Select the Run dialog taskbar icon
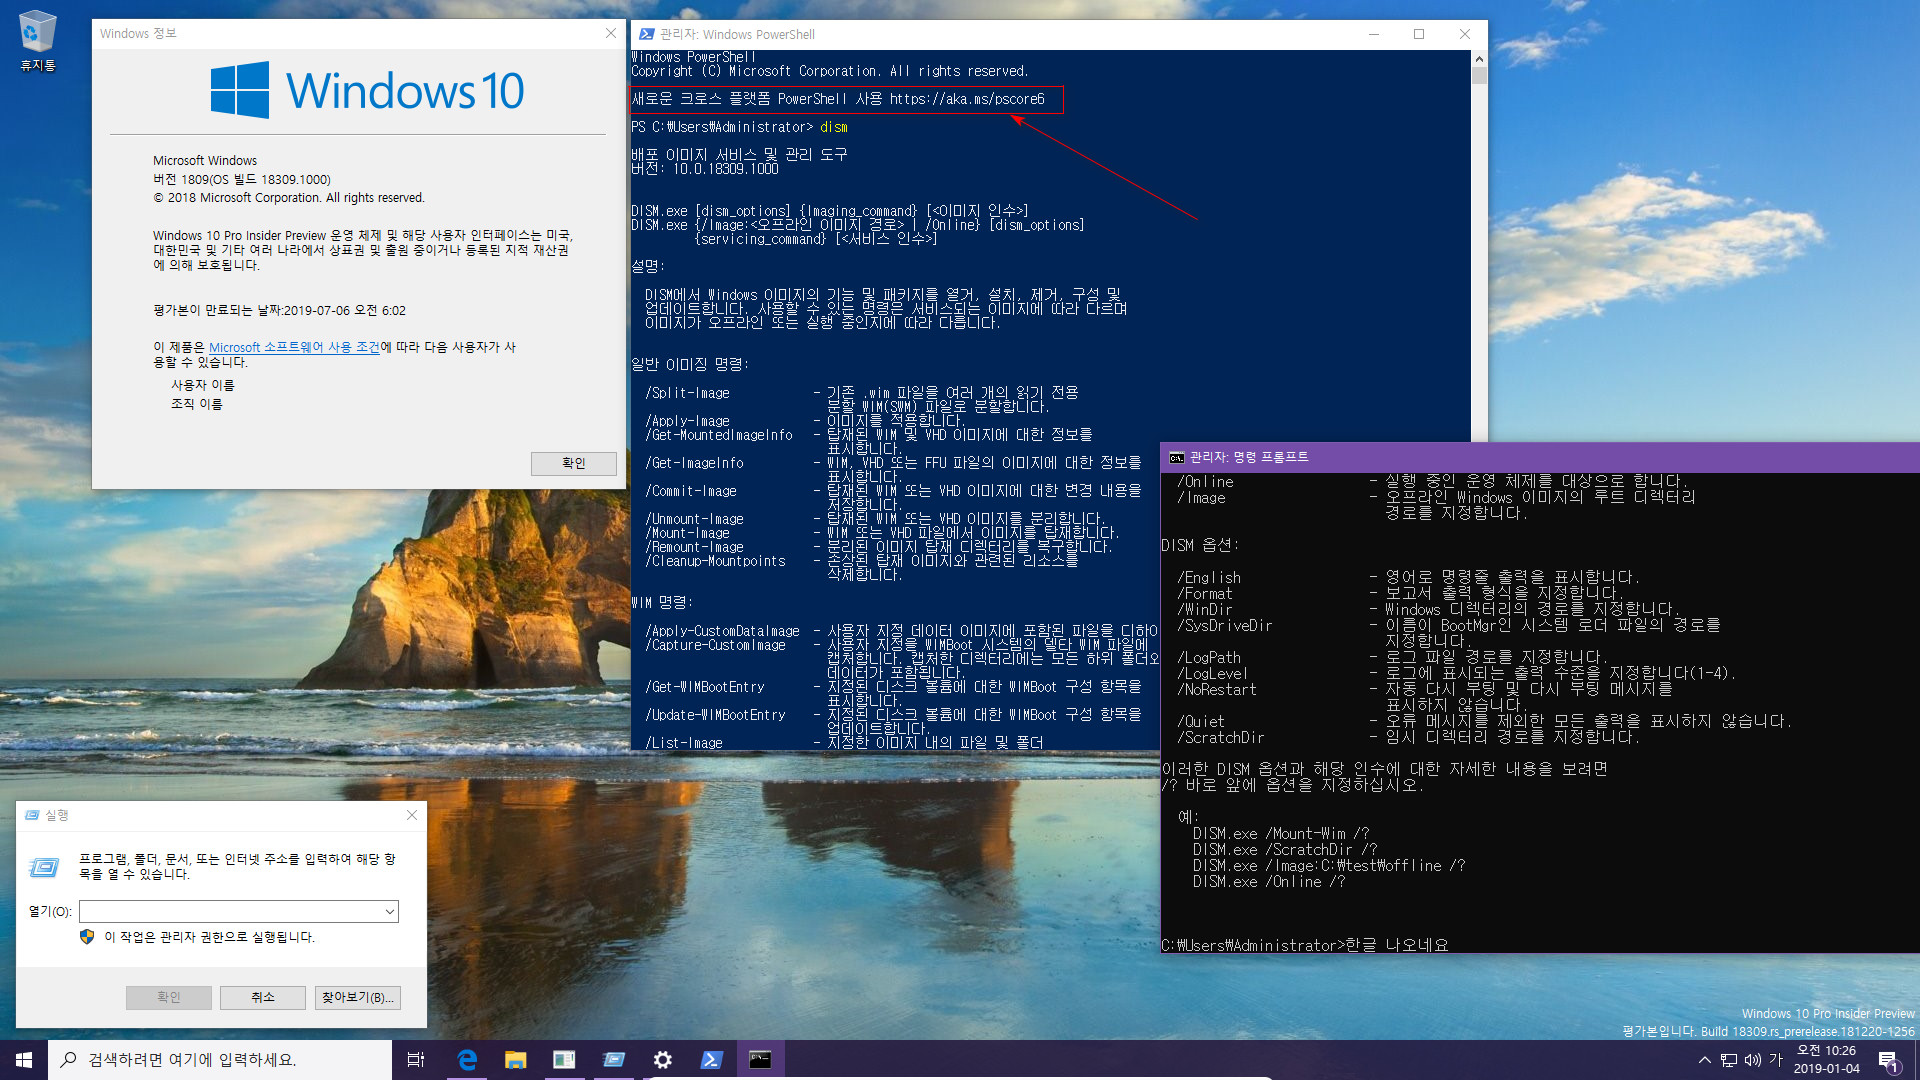 pos(613,1060)
